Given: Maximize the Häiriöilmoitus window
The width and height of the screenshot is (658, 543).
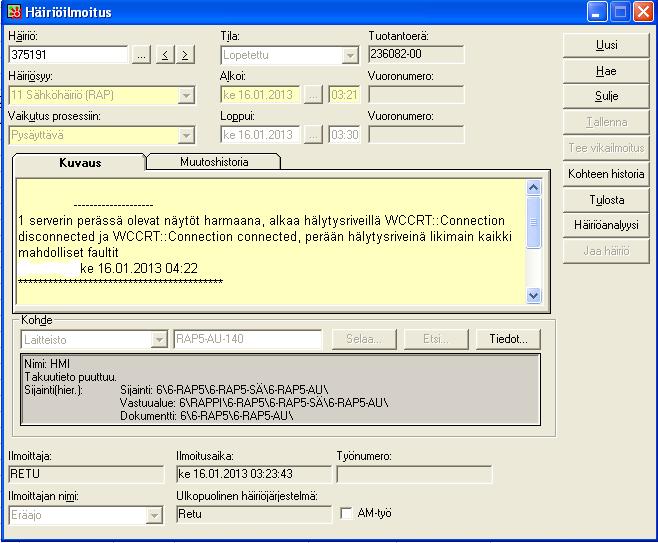Looking at the screenshot, I should 620,12.
